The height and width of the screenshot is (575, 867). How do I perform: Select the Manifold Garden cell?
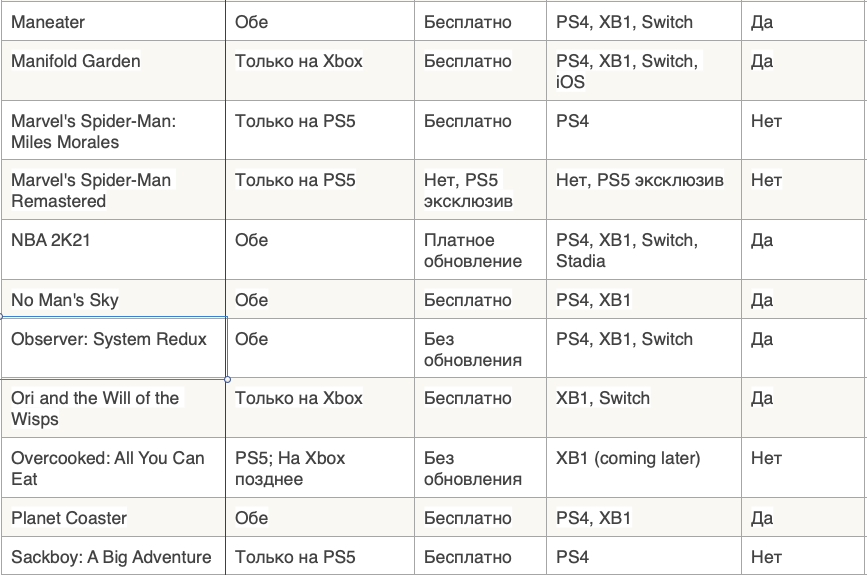click(76, 61)
